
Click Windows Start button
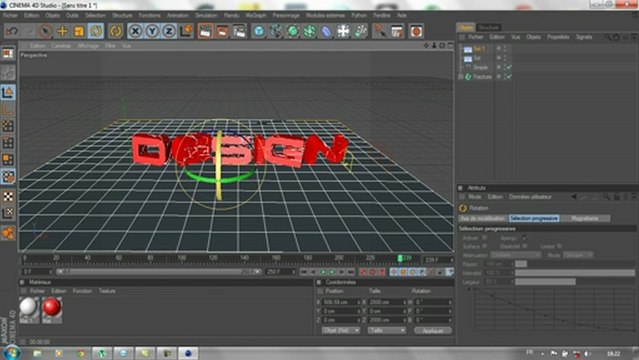click(x=11, y=353)
